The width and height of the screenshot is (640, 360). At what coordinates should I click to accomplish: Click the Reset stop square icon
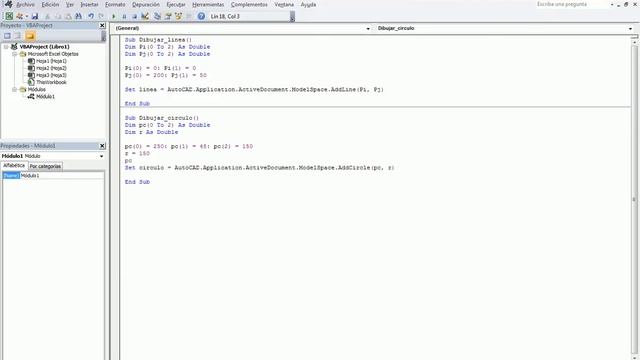[134, 16]
